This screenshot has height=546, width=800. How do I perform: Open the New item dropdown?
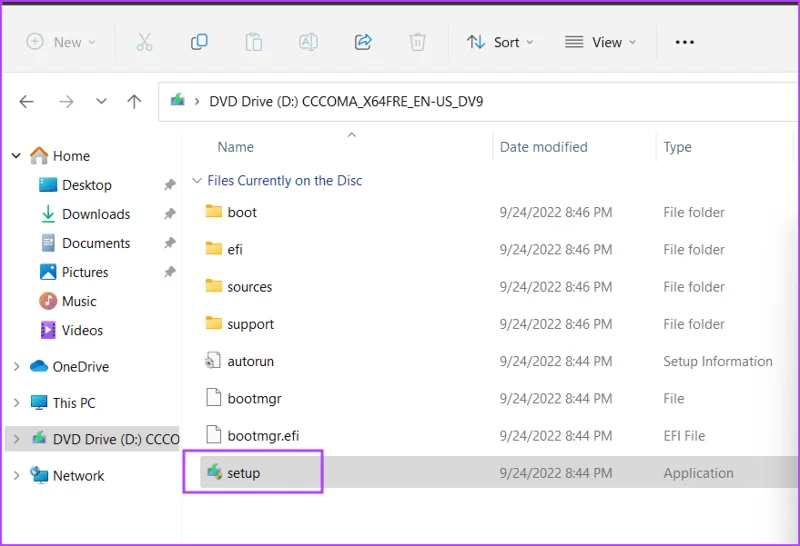(61, 42)
